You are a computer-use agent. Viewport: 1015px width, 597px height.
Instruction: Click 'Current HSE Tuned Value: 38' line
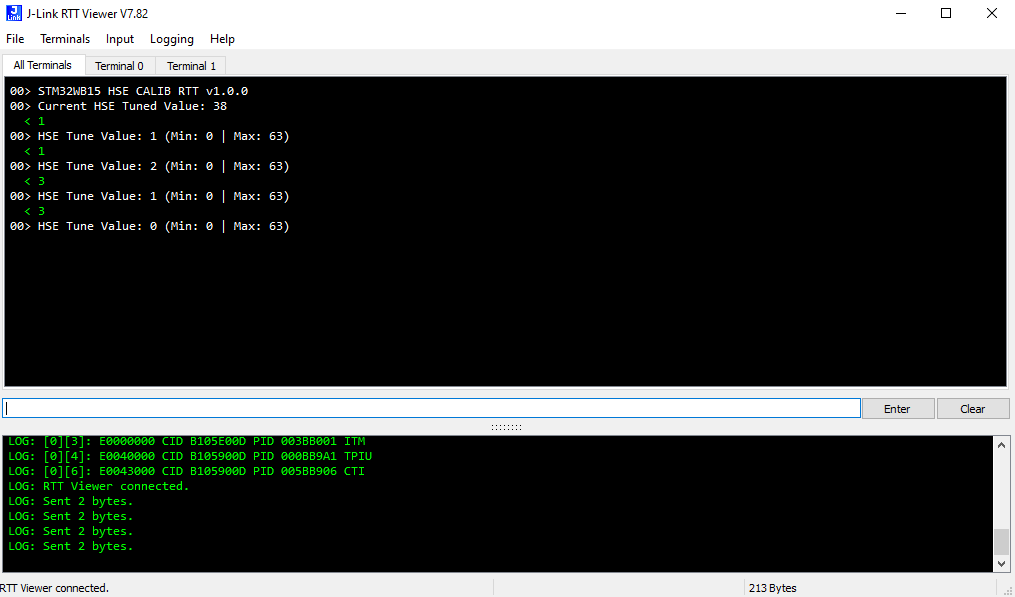click(x=118, y=106)
